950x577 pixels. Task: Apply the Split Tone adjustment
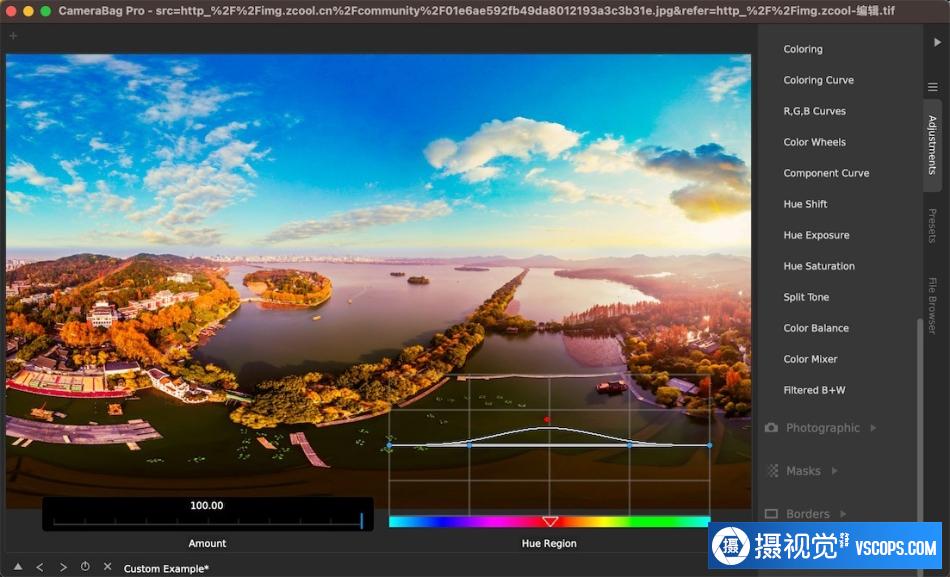click(806, 297)
